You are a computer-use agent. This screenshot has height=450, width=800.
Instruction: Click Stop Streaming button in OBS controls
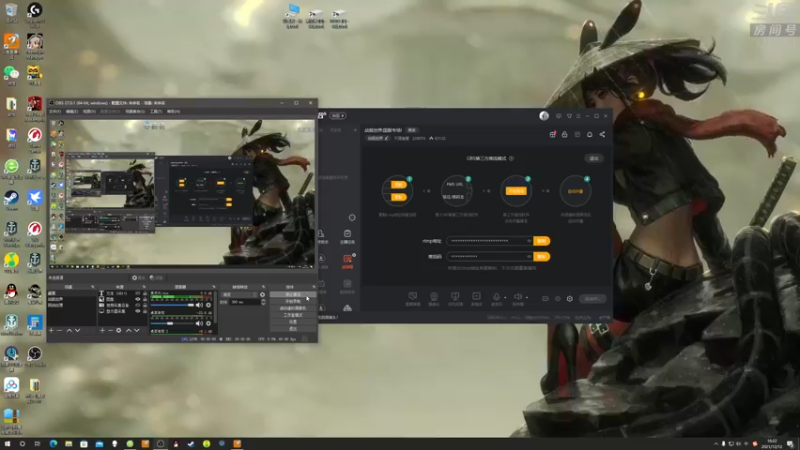(x=293, y=294)
